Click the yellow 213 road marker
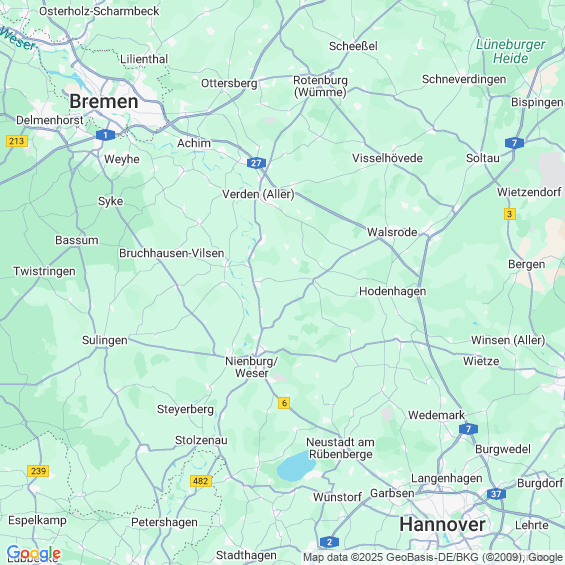This screenshot has width=565, height=565. [17, 141]
